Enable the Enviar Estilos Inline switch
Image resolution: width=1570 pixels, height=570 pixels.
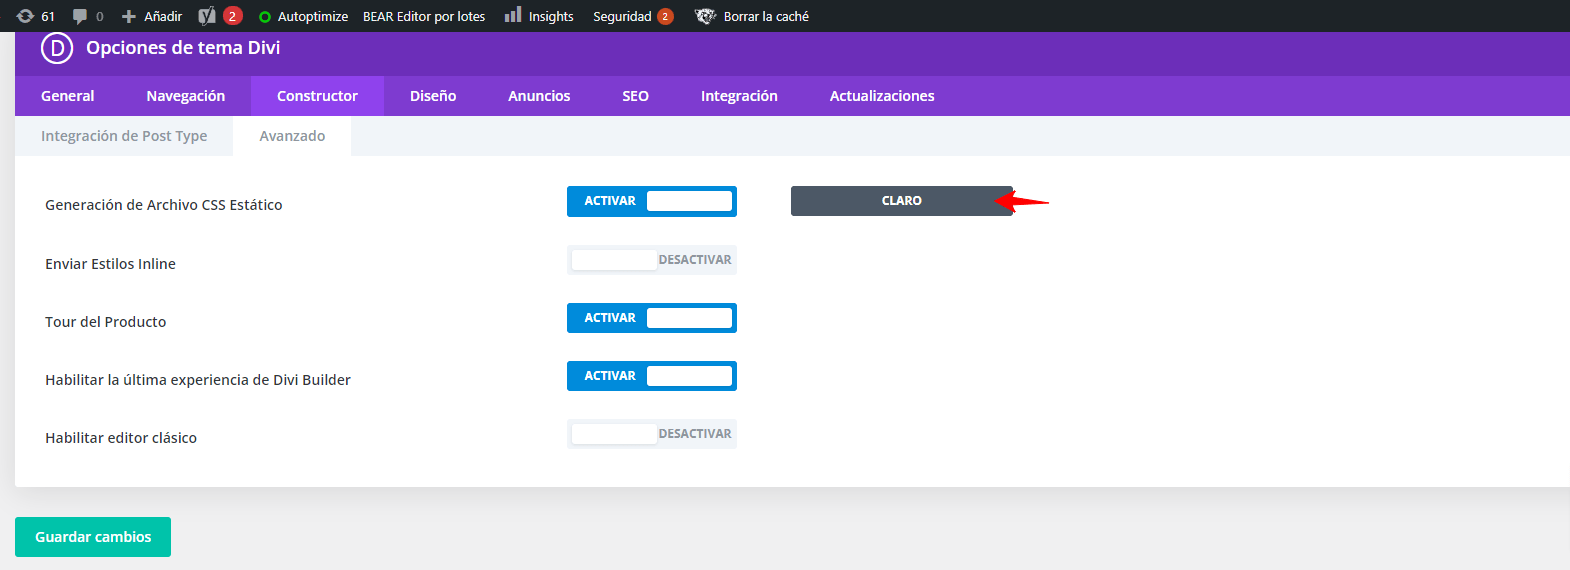click(x=652, y=260)
